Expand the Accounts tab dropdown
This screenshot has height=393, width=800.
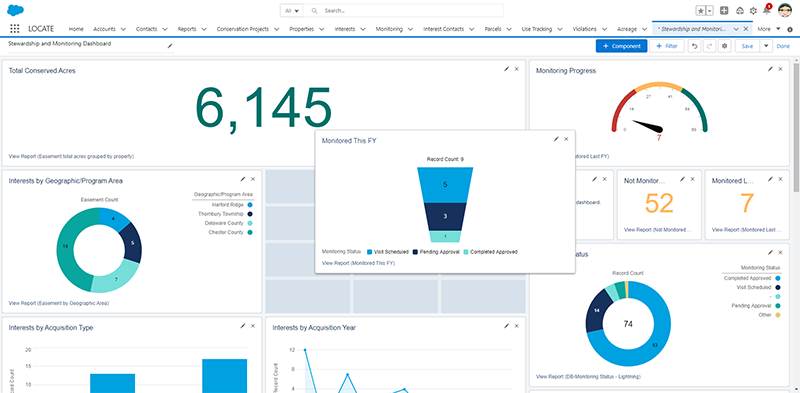(x=123, y=29)
